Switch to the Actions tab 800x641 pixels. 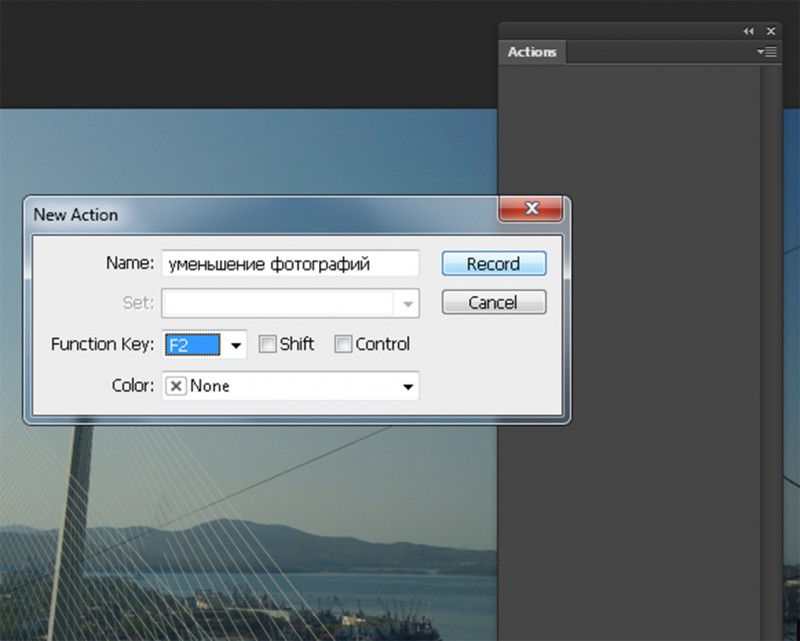(532, 52)
